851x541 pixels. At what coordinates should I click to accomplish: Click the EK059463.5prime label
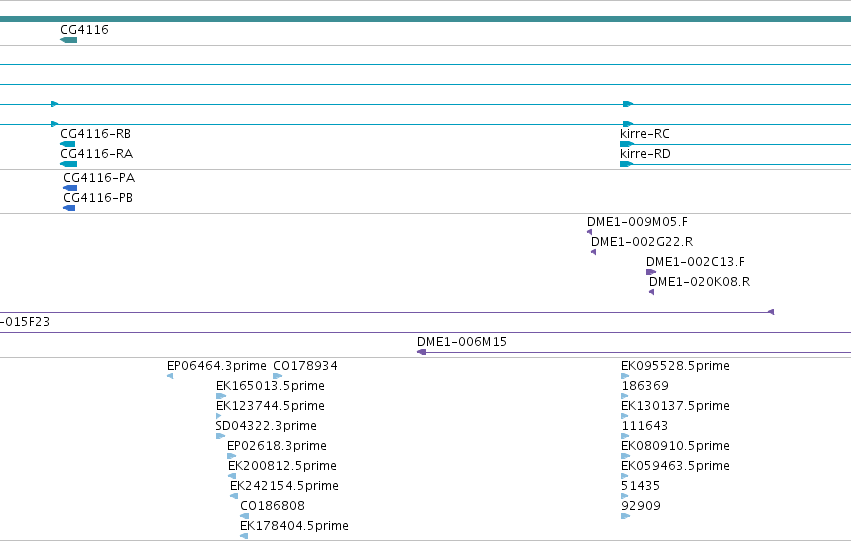pos(675,466)
